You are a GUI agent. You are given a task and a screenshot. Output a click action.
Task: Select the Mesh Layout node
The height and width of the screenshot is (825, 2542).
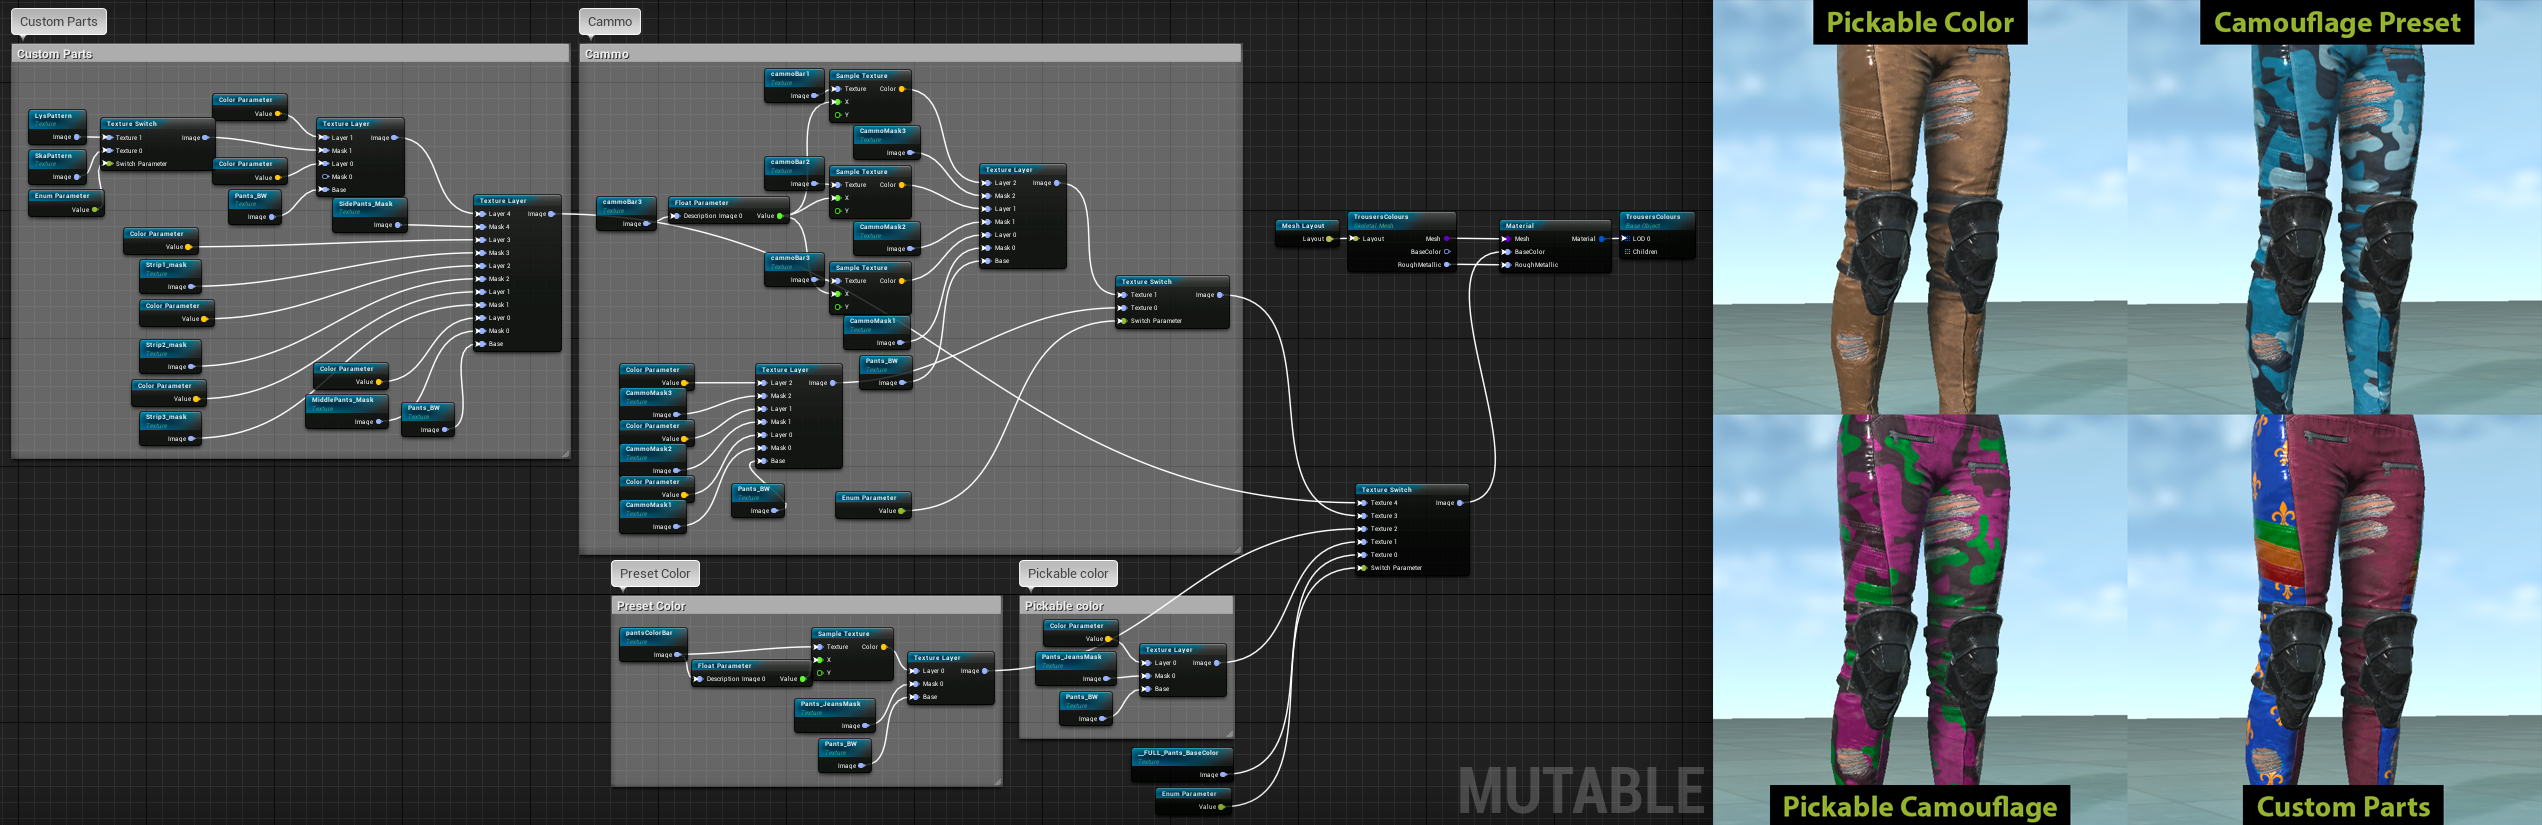1306,232
